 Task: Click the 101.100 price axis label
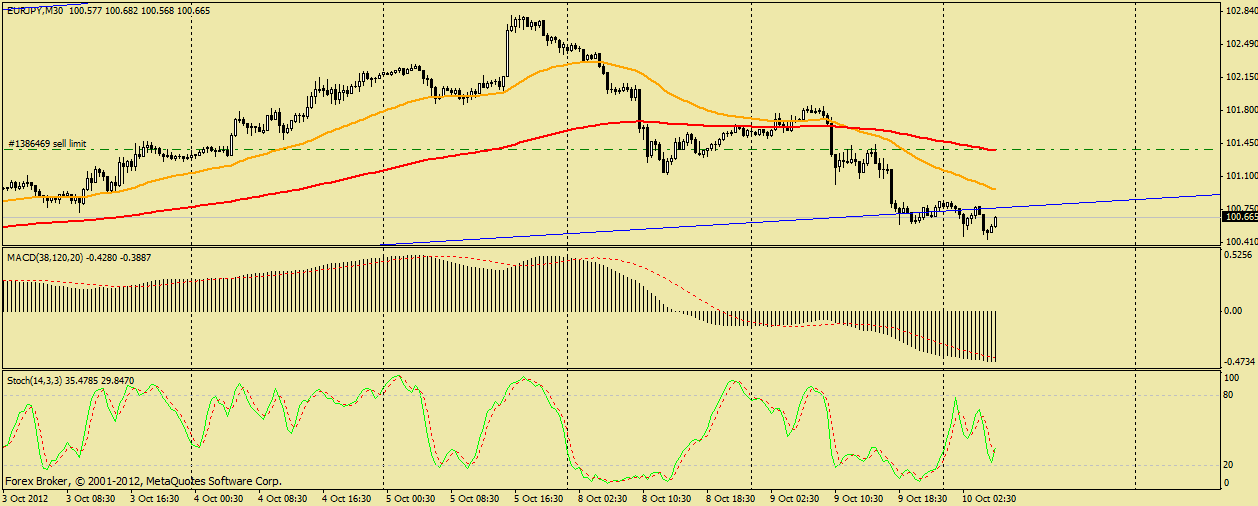tap(1240, 176)
